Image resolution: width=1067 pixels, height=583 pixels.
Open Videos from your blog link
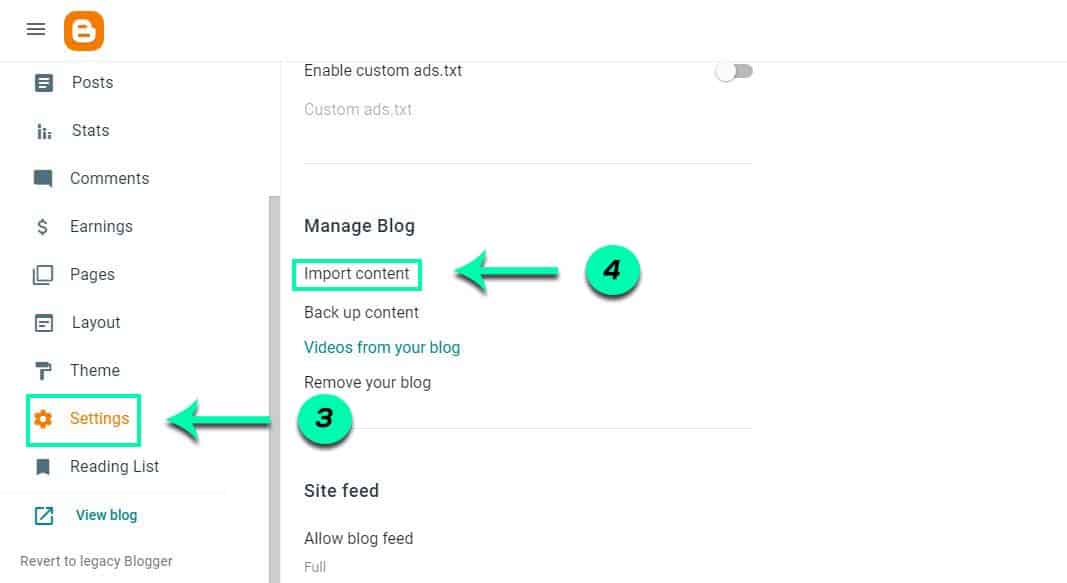coord(382,348)
